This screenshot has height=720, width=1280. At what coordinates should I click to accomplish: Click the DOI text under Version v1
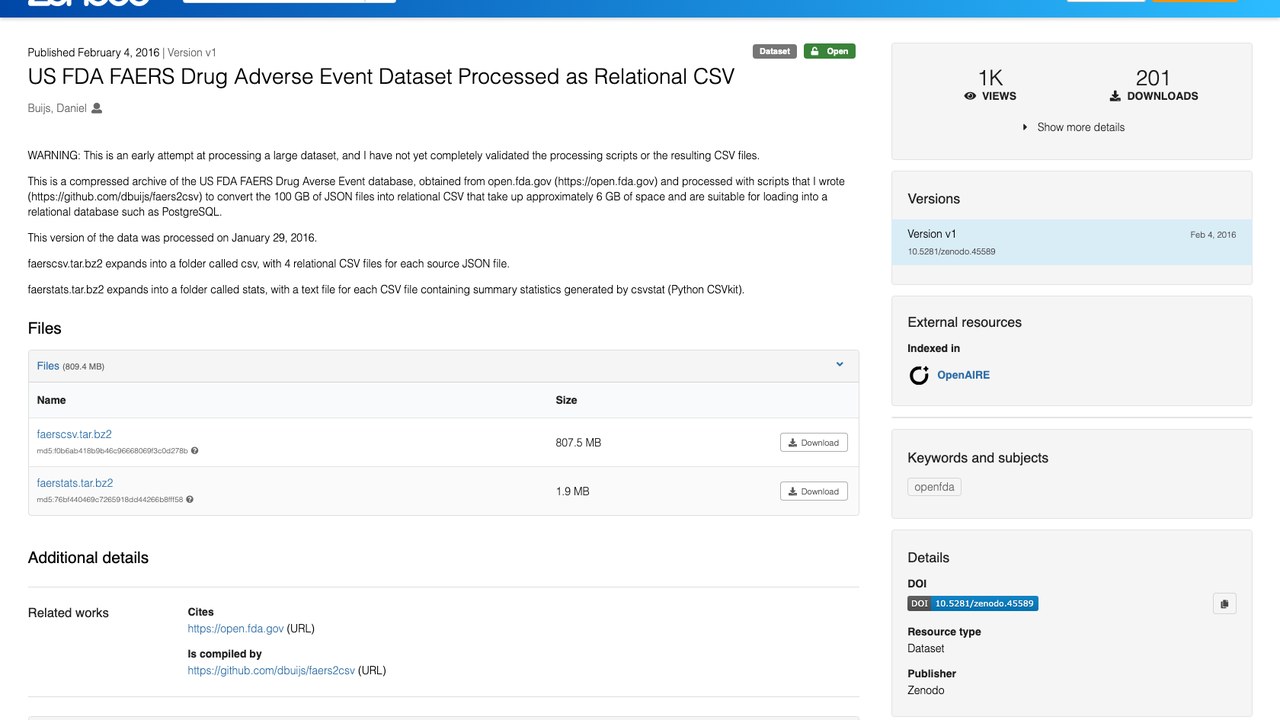[951, 251]
